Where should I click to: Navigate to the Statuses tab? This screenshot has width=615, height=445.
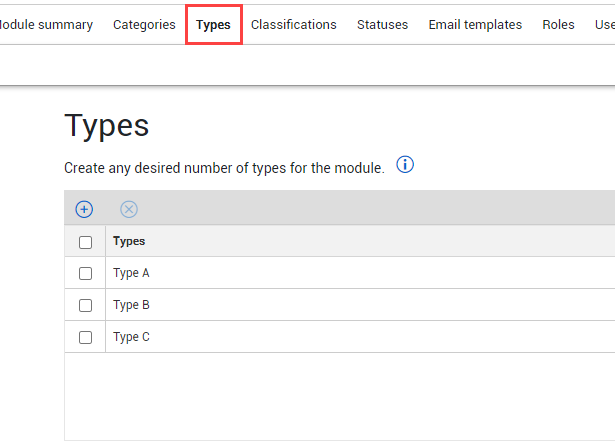[x=382, y=25]
